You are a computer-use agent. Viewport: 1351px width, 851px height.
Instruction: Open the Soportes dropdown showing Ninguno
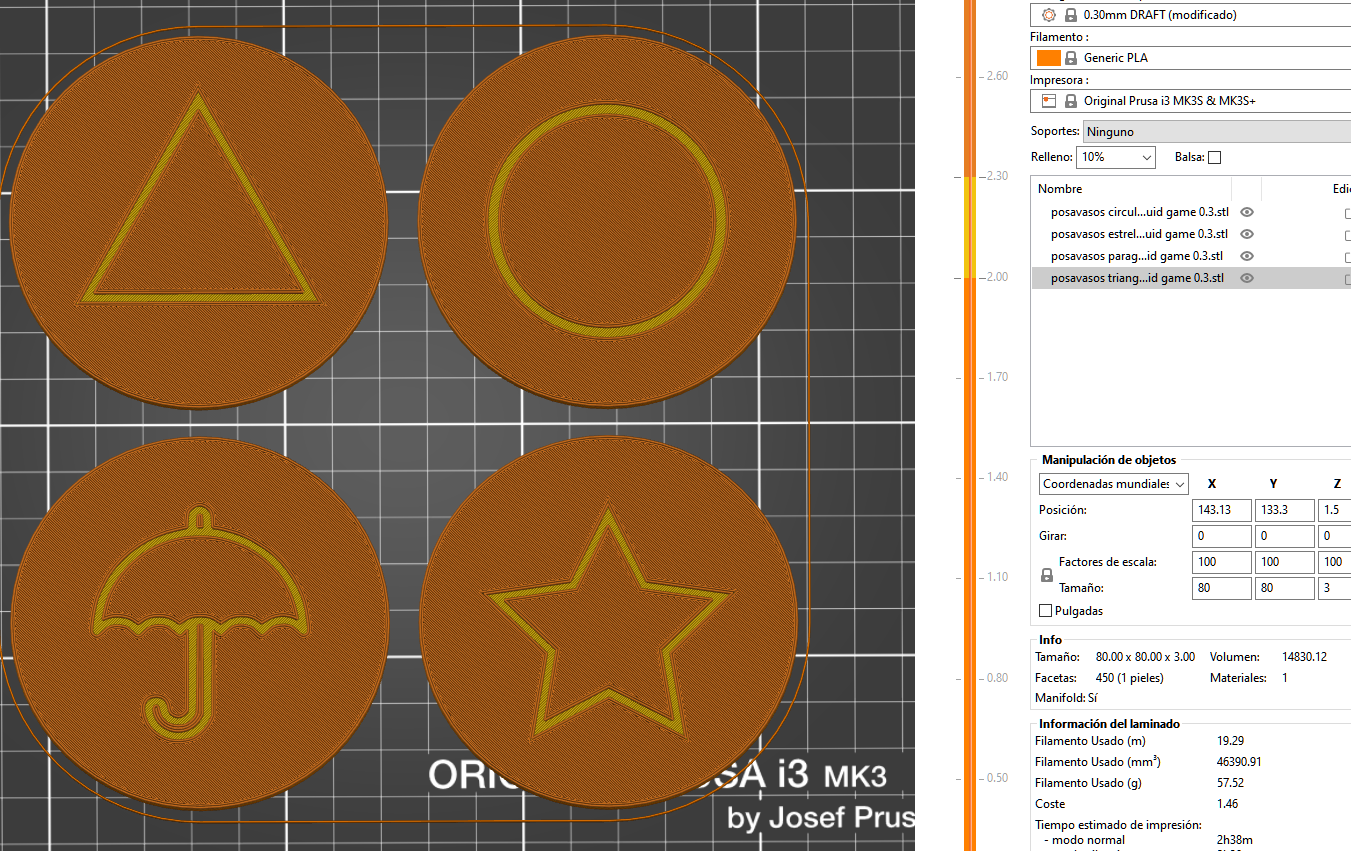pyautogui.click(x=1217, y=131)
